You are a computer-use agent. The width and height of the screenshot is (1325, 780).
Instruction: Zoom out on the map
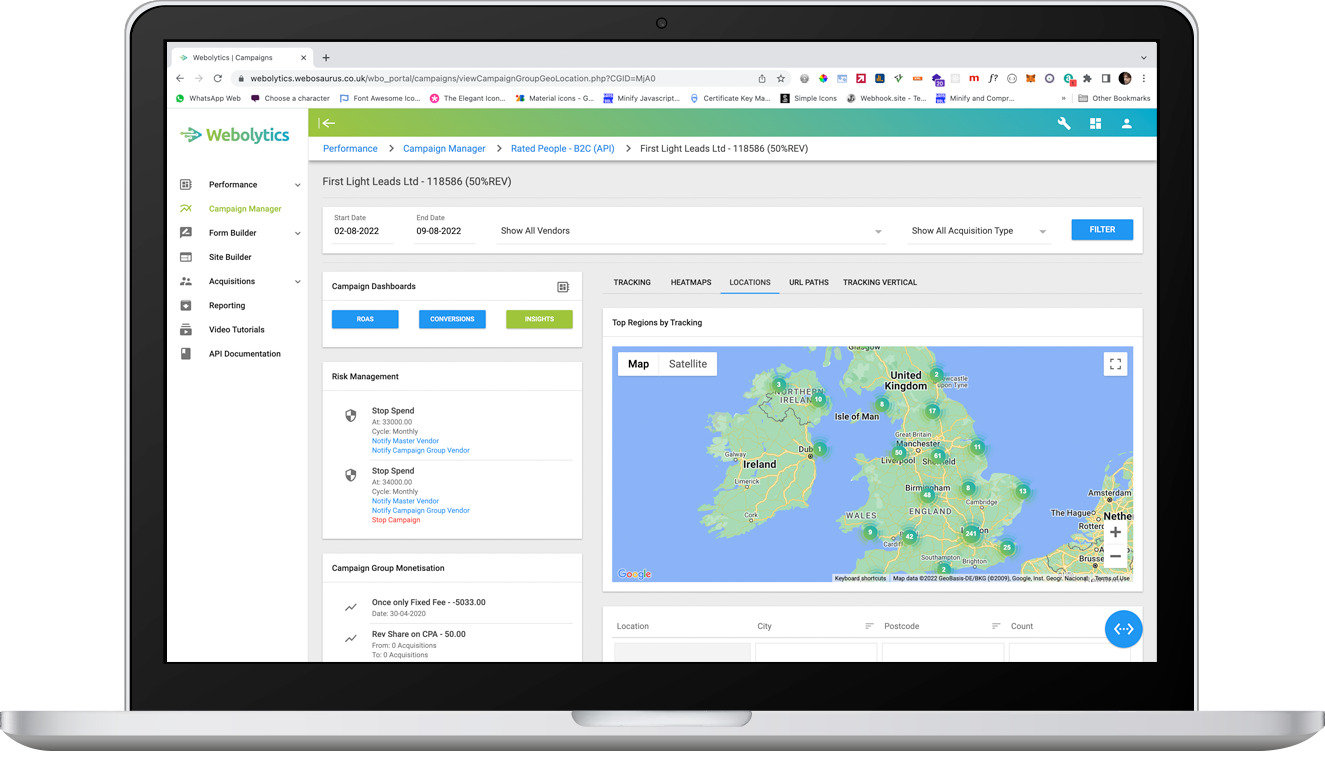1115,556
